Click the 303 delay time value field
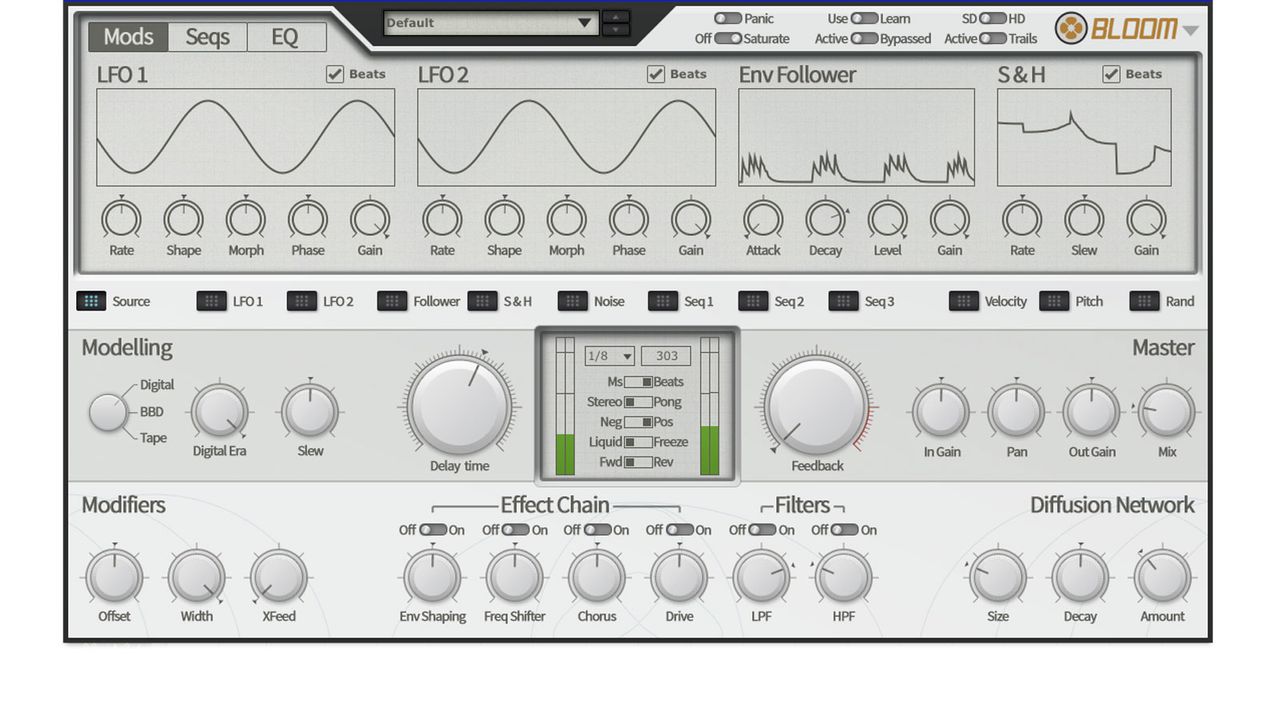The height and width of the screenshot is (720, 1280). pyautogui.click(x=666, y=356)
